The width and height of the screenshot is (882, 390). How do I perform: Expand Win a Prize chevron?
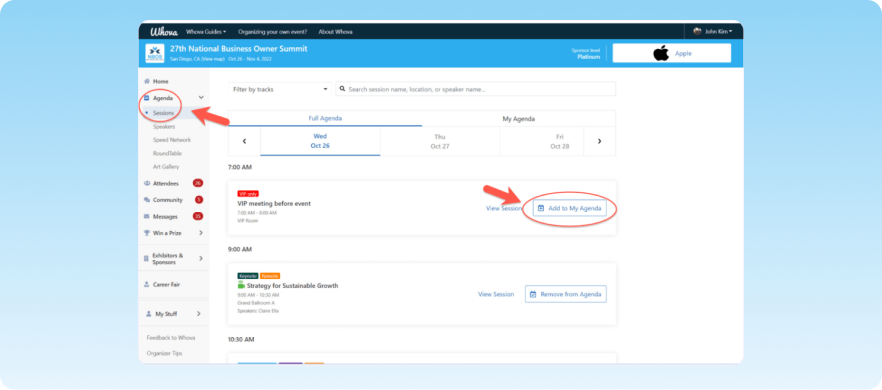pos(201,233)
